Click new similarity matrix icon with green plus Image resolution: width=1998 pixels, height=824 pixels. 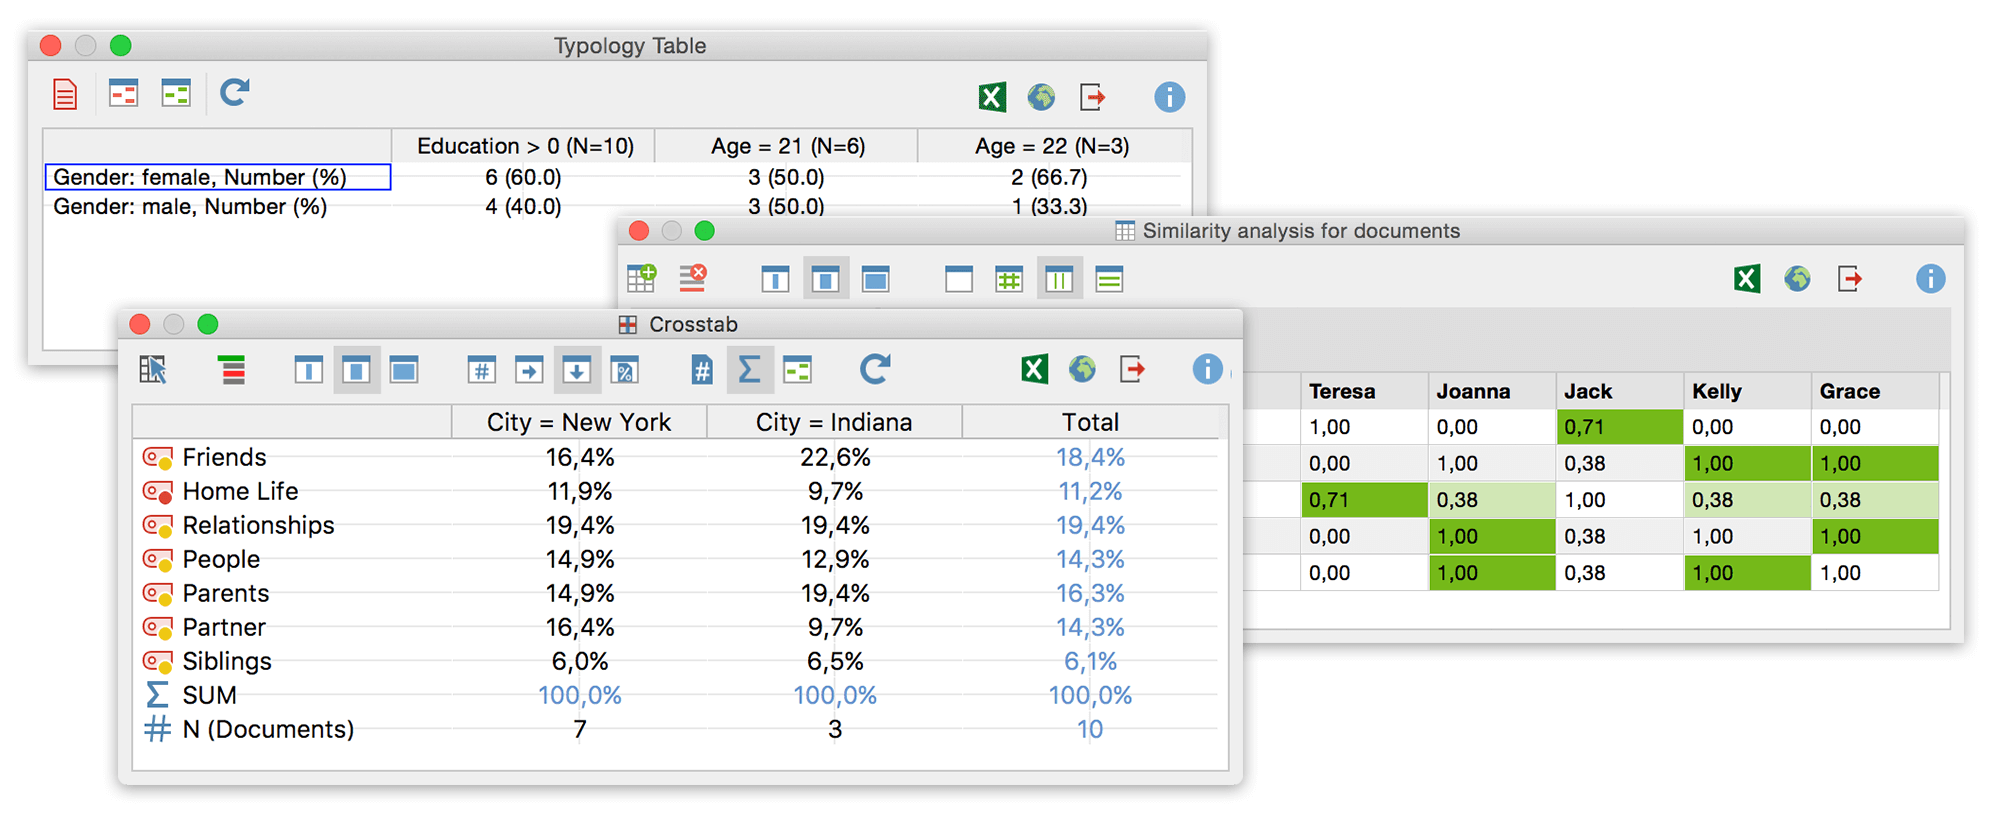(641, 279)
